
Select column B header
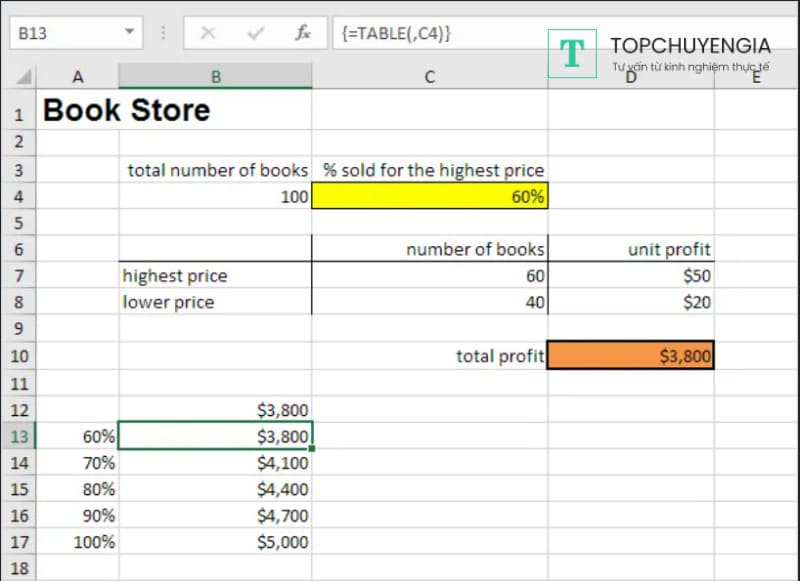(x=215, y=77)
